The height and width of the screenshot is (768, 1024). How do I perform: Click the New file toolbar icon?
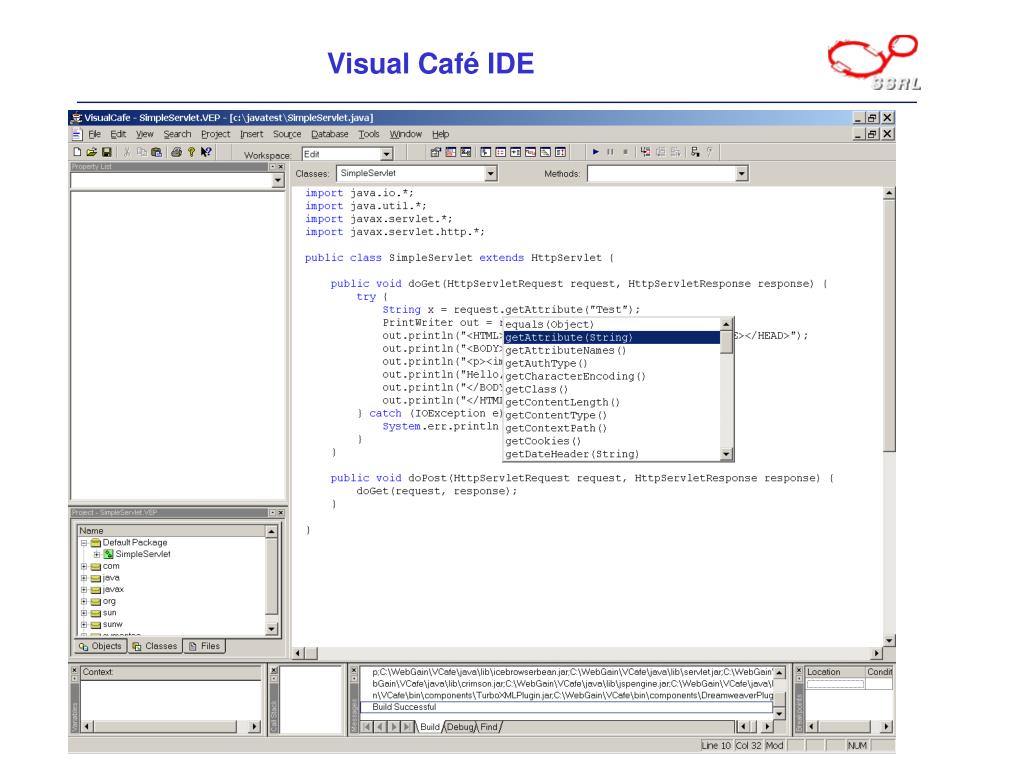[x=77, y=152]
